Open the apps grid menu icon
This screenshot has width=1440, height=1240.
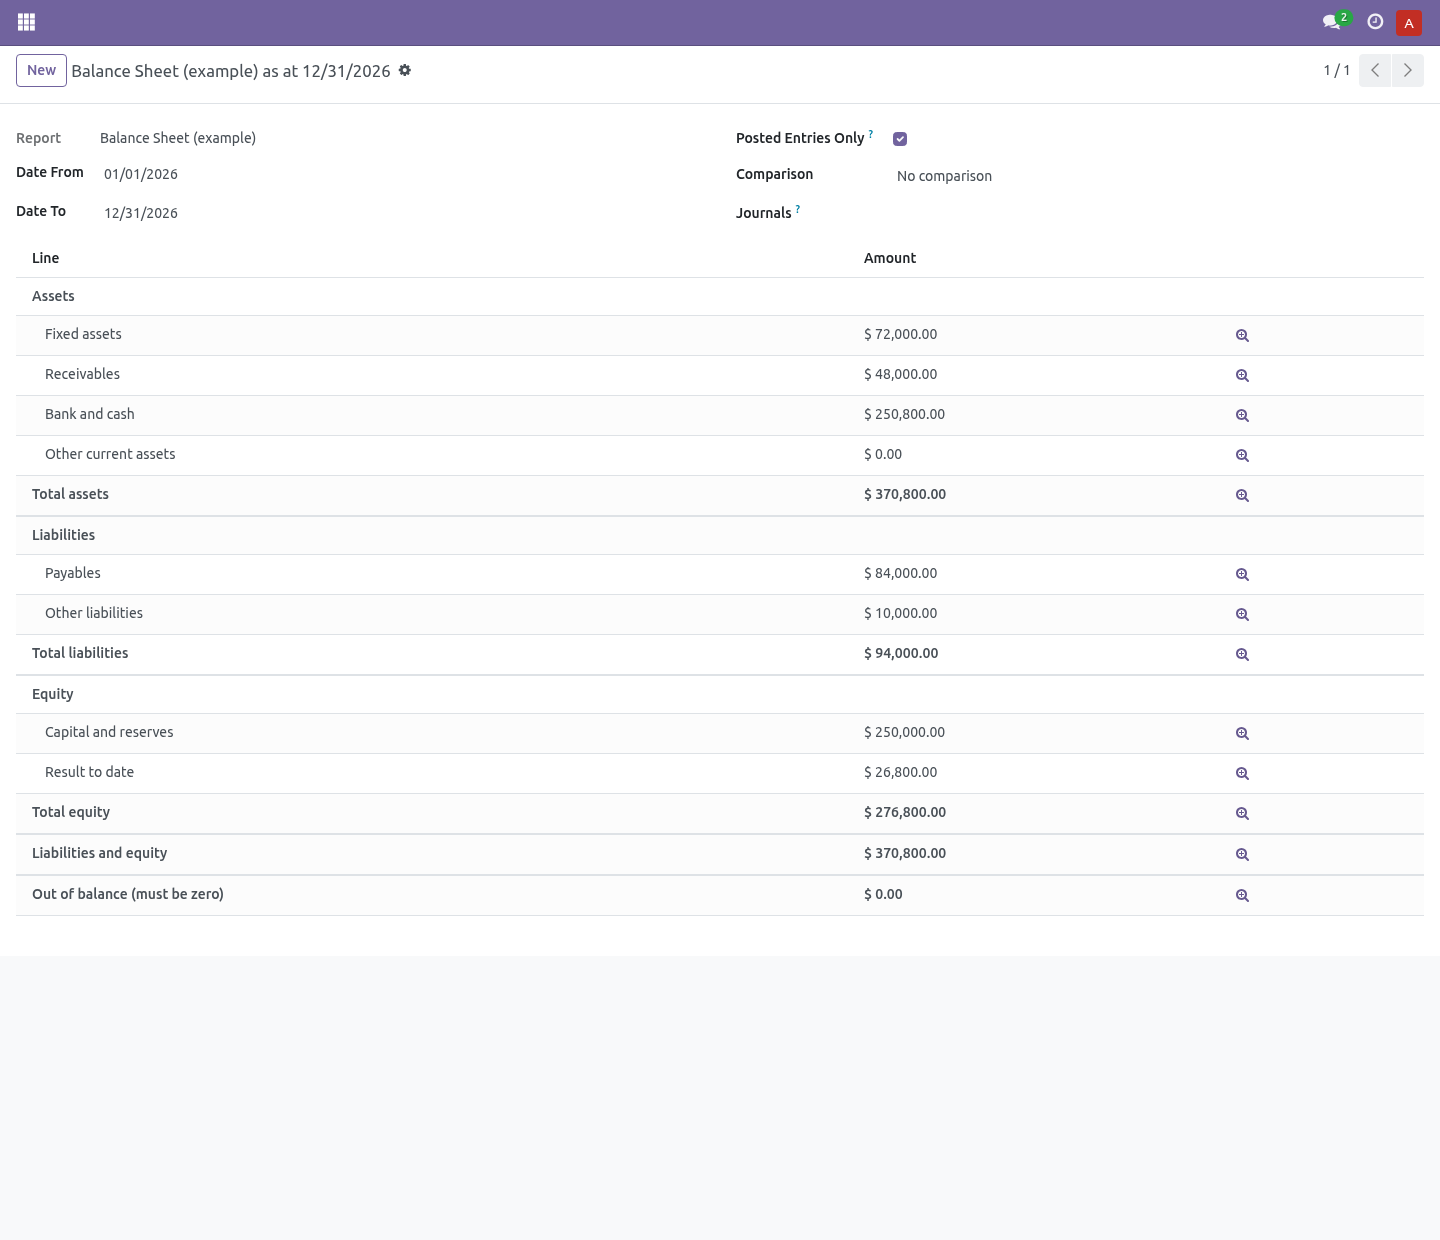pyautogui.click(x=27, y=22)
